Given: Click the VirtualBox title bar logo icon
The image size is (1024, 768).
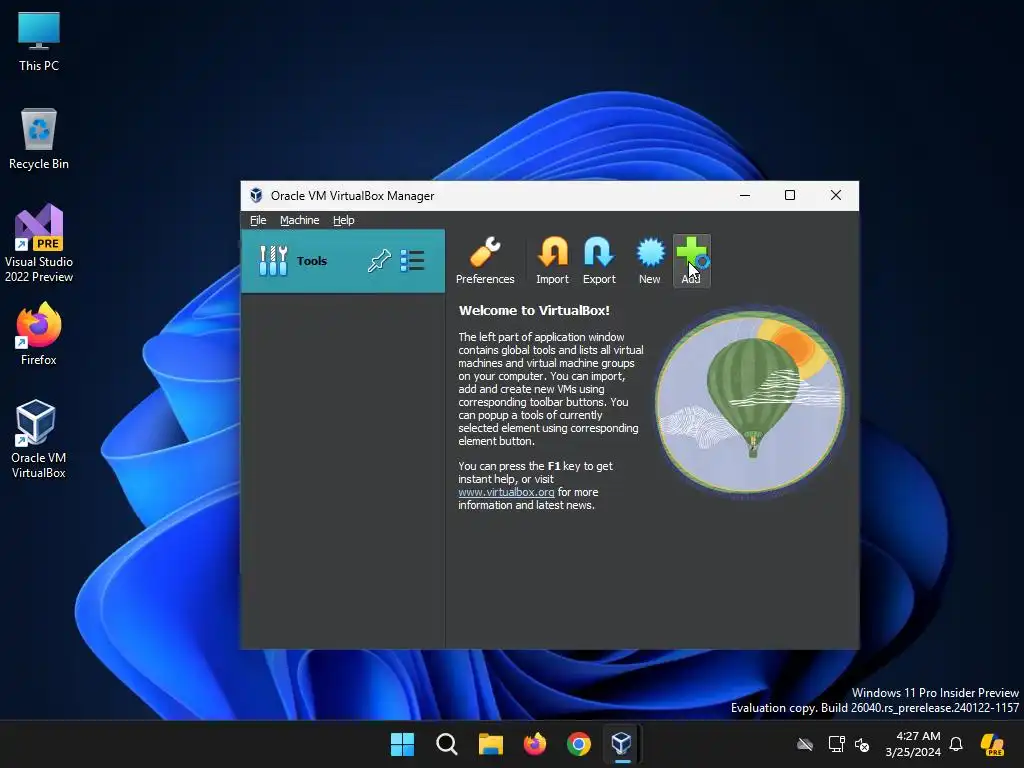Looking at the screenshot, I should click(256, 195).
